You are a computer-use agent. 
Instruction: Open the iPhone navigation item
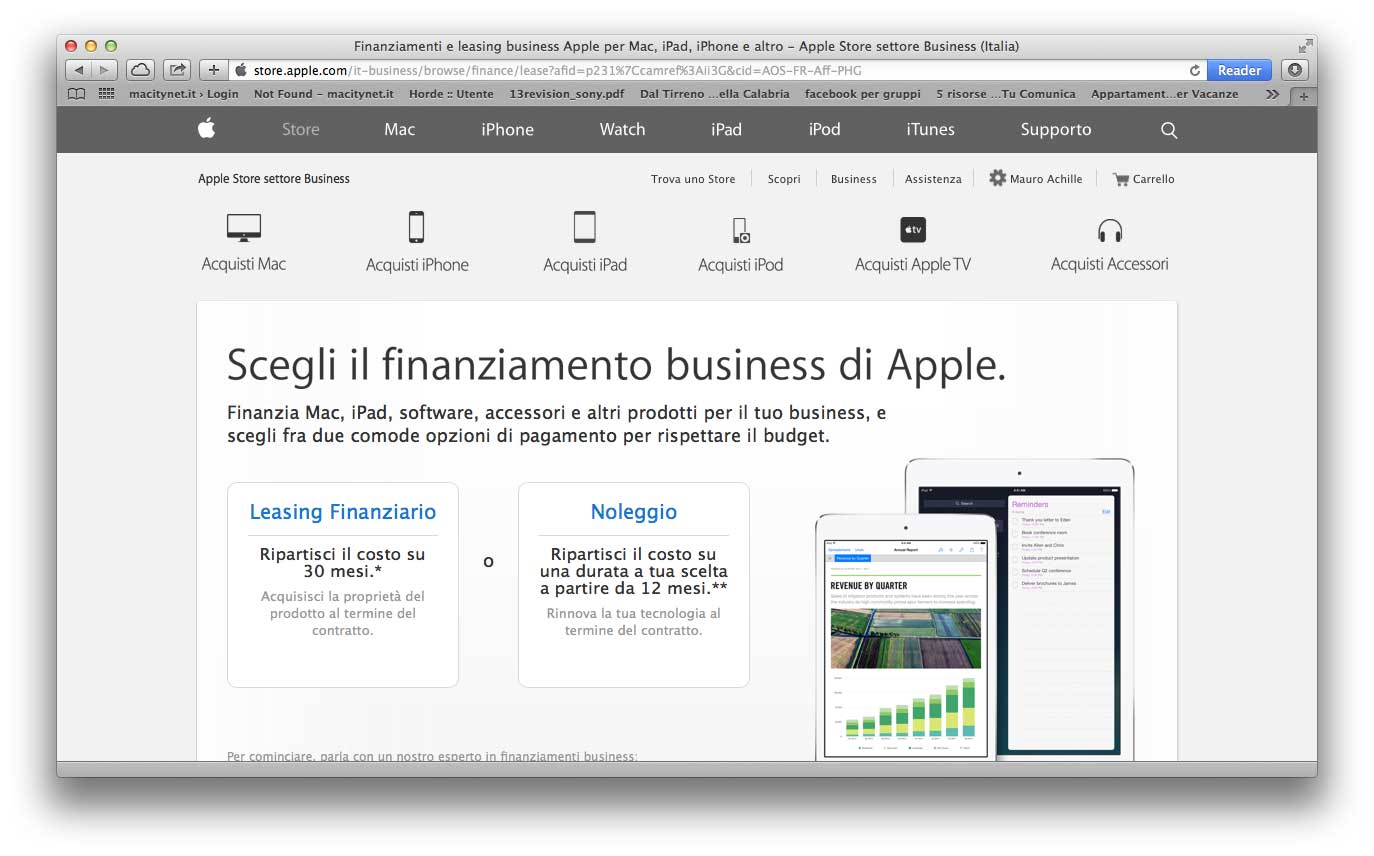click(x=508, y=129)
